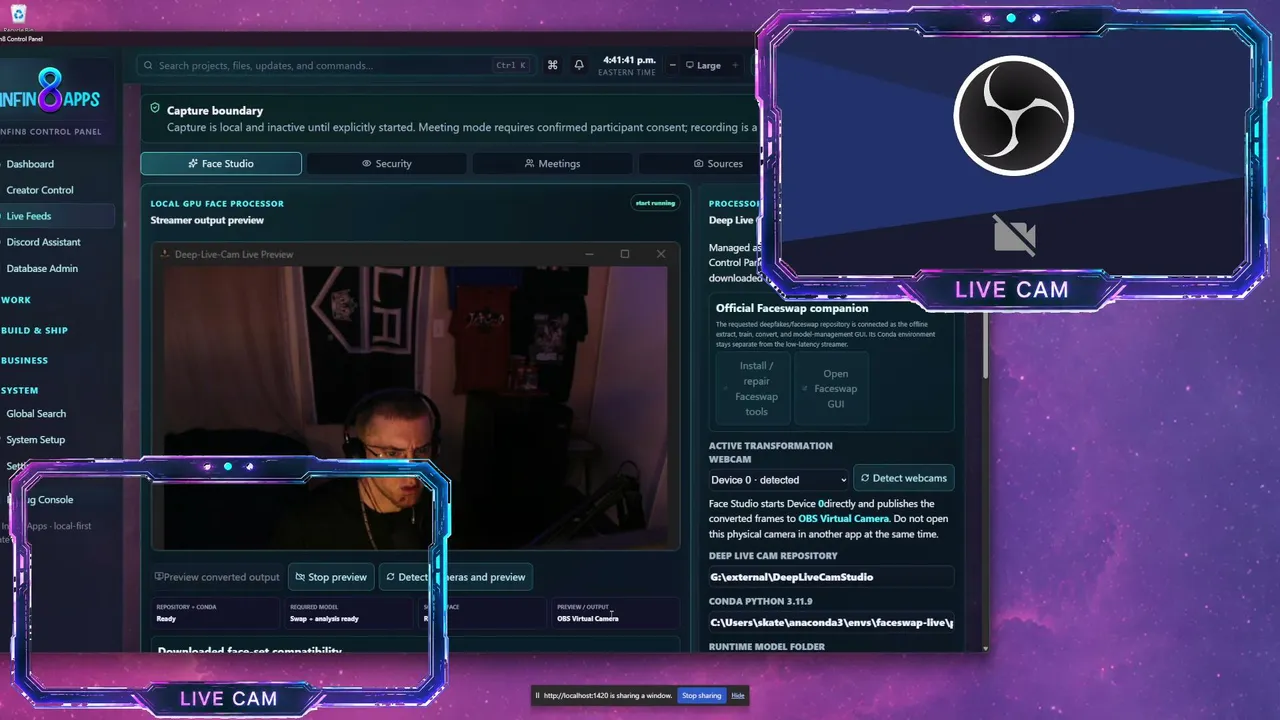Click the camera-off icon in Live Cam overlay

[1014, 235]
